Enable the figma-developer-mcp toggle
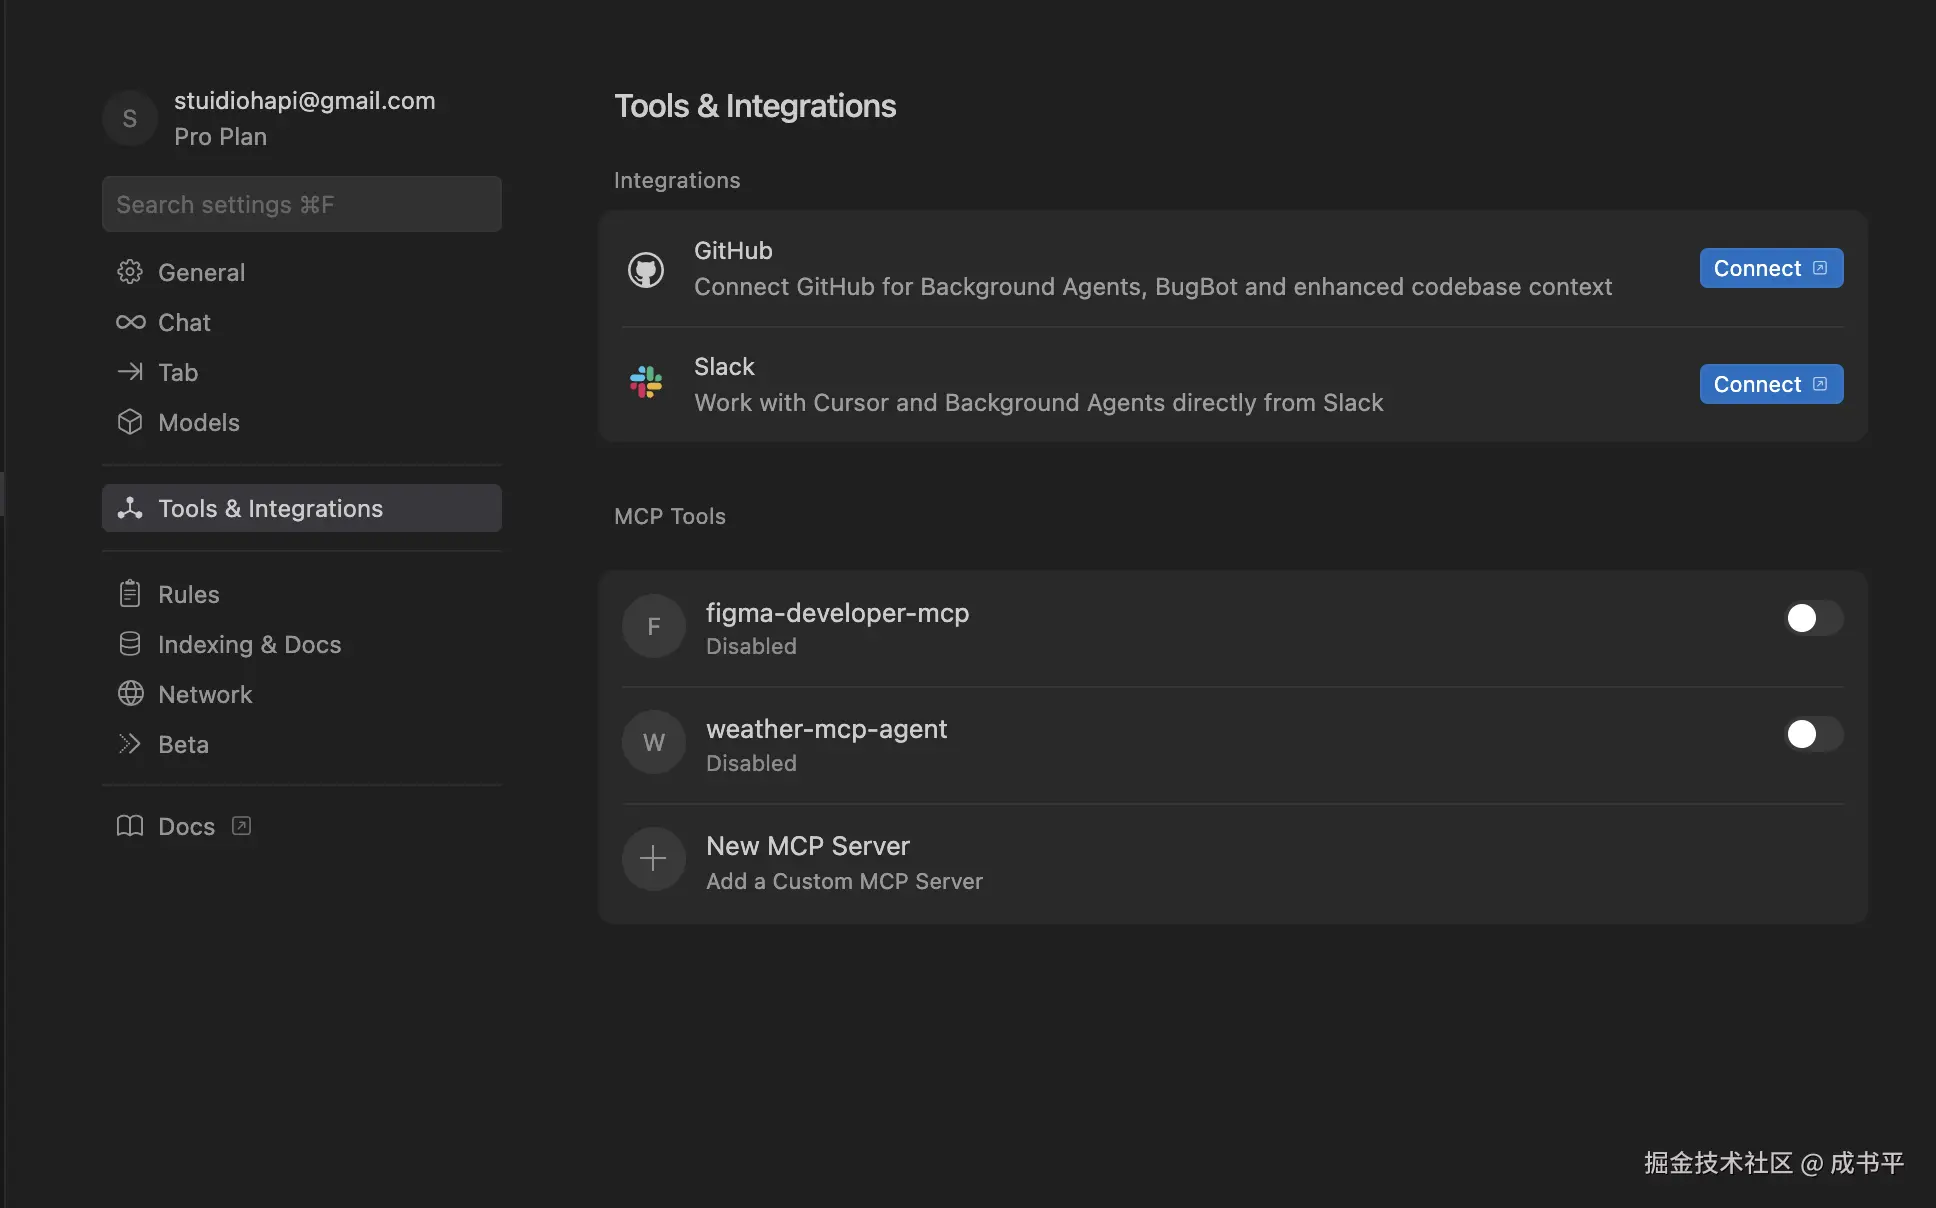 (1813, 618)
